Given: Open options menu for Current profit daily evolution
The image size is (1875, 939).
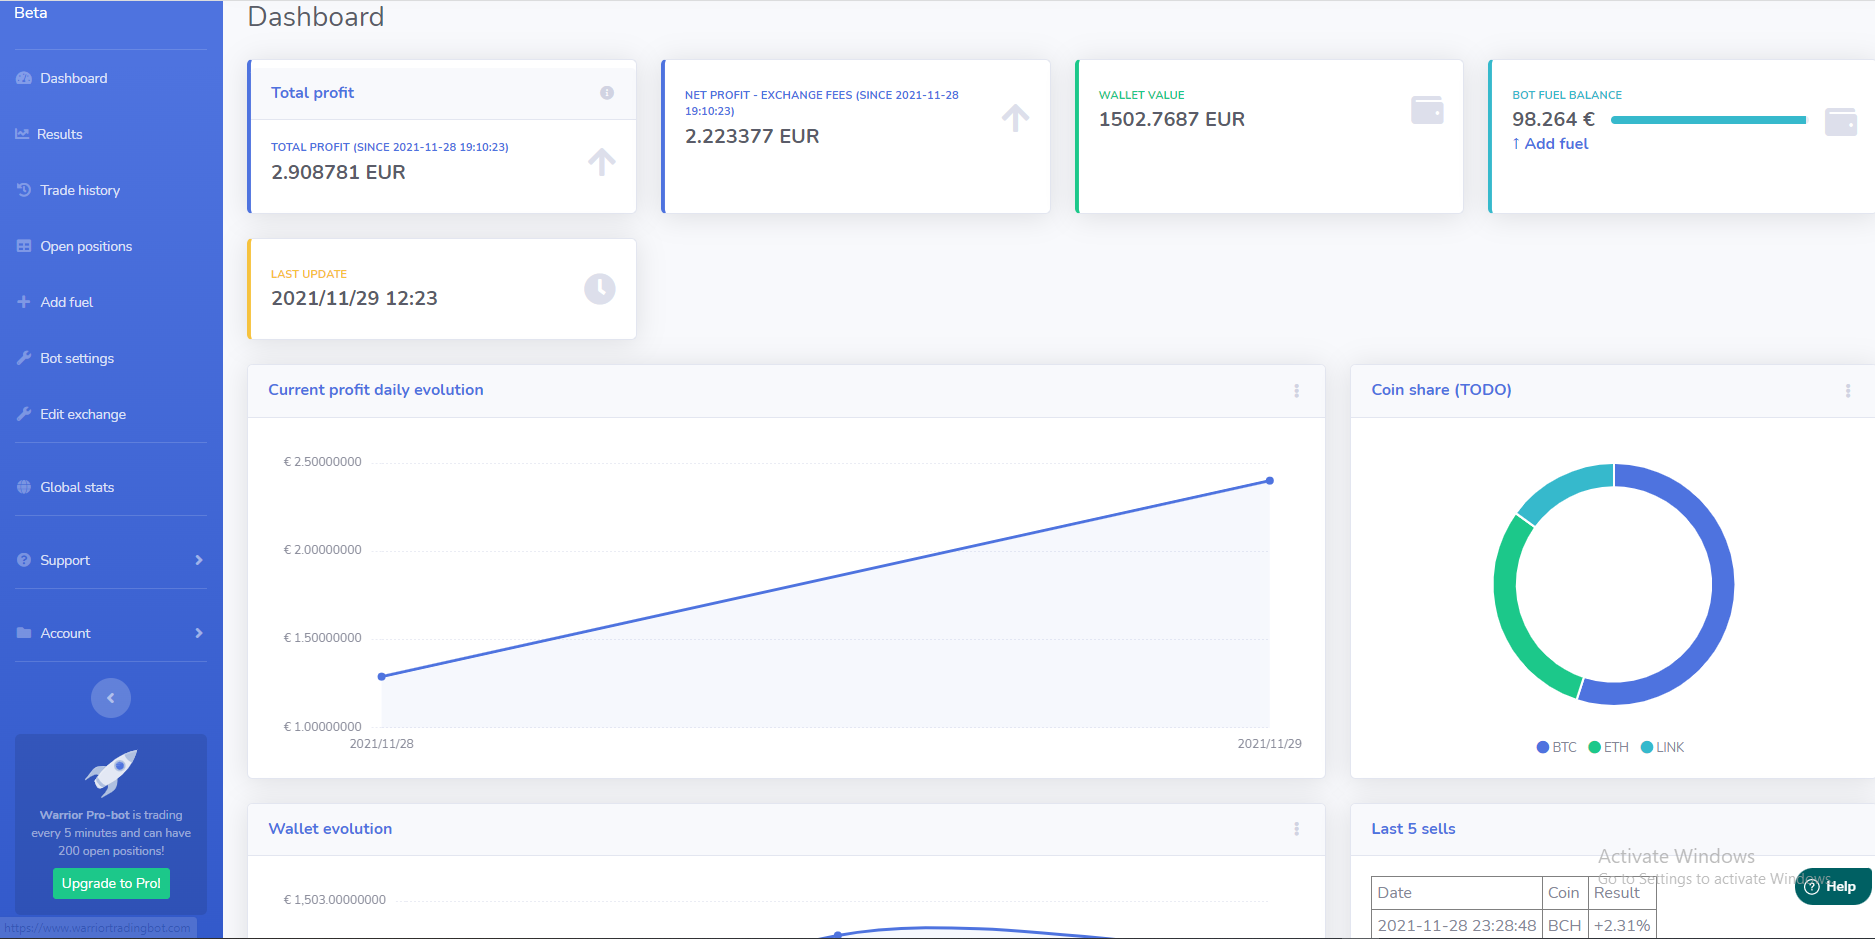Looking at the screenshot, I should (1296, 391).
